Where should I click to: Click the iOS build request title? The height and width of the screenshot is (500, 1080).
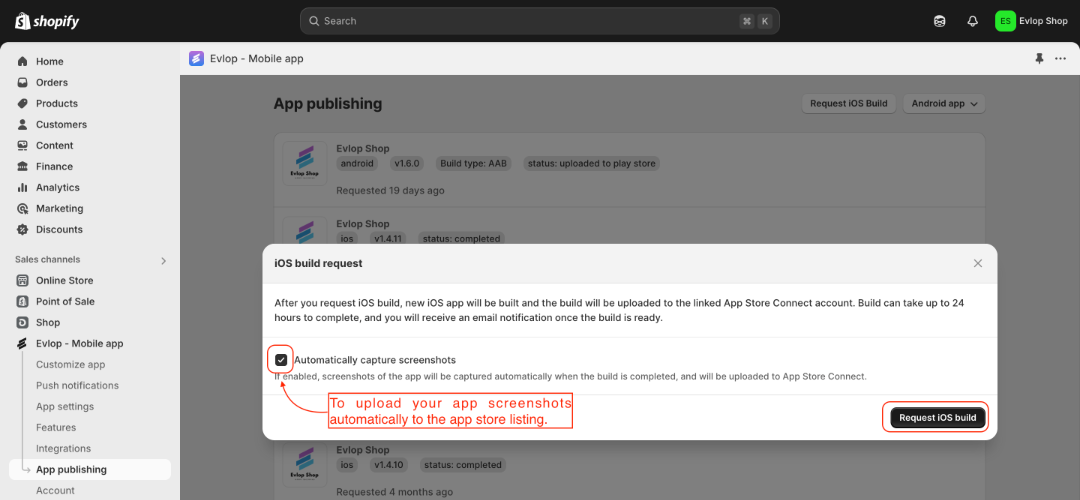click(319, 263)
